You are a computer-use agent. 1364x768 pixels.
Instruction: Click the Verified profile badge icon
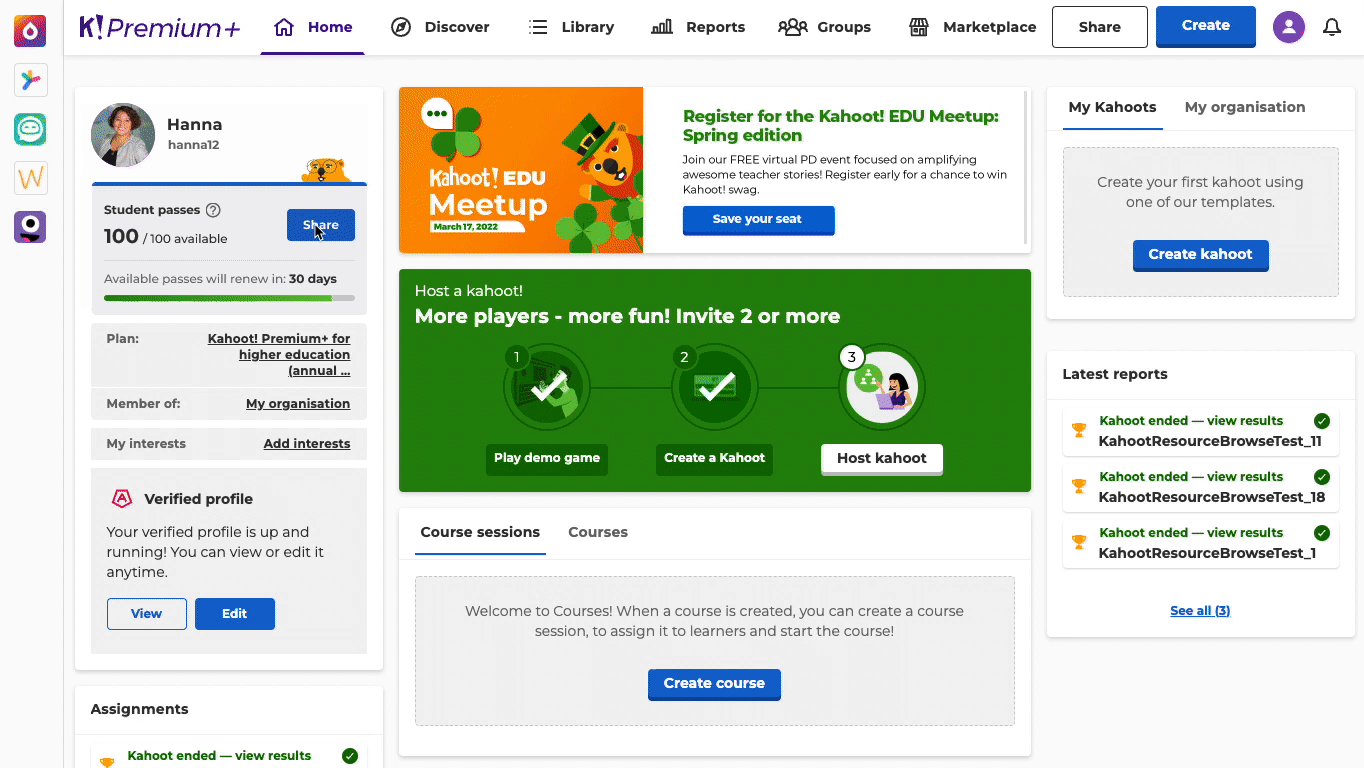(122, 499)
